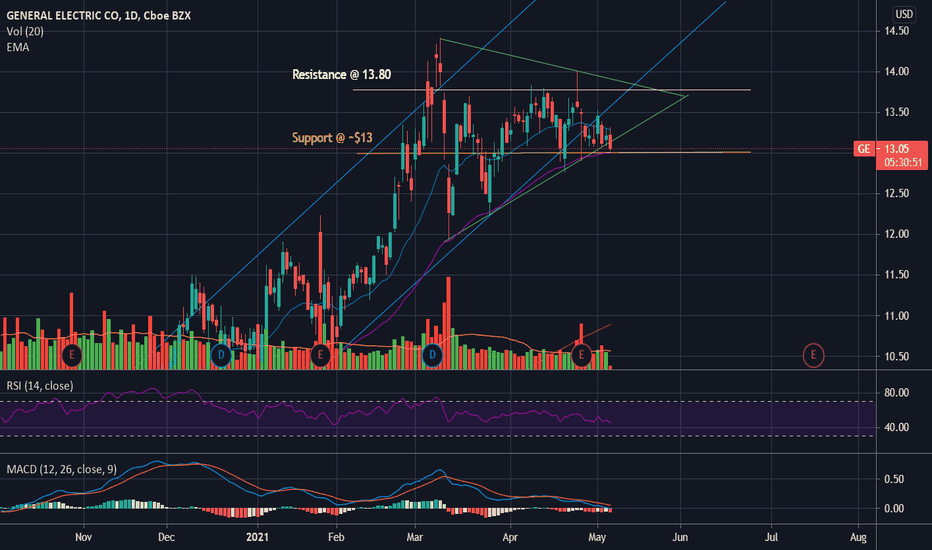Click the MACD 0.00 scale label
932x550 pixels.
(x=894, y=508)
